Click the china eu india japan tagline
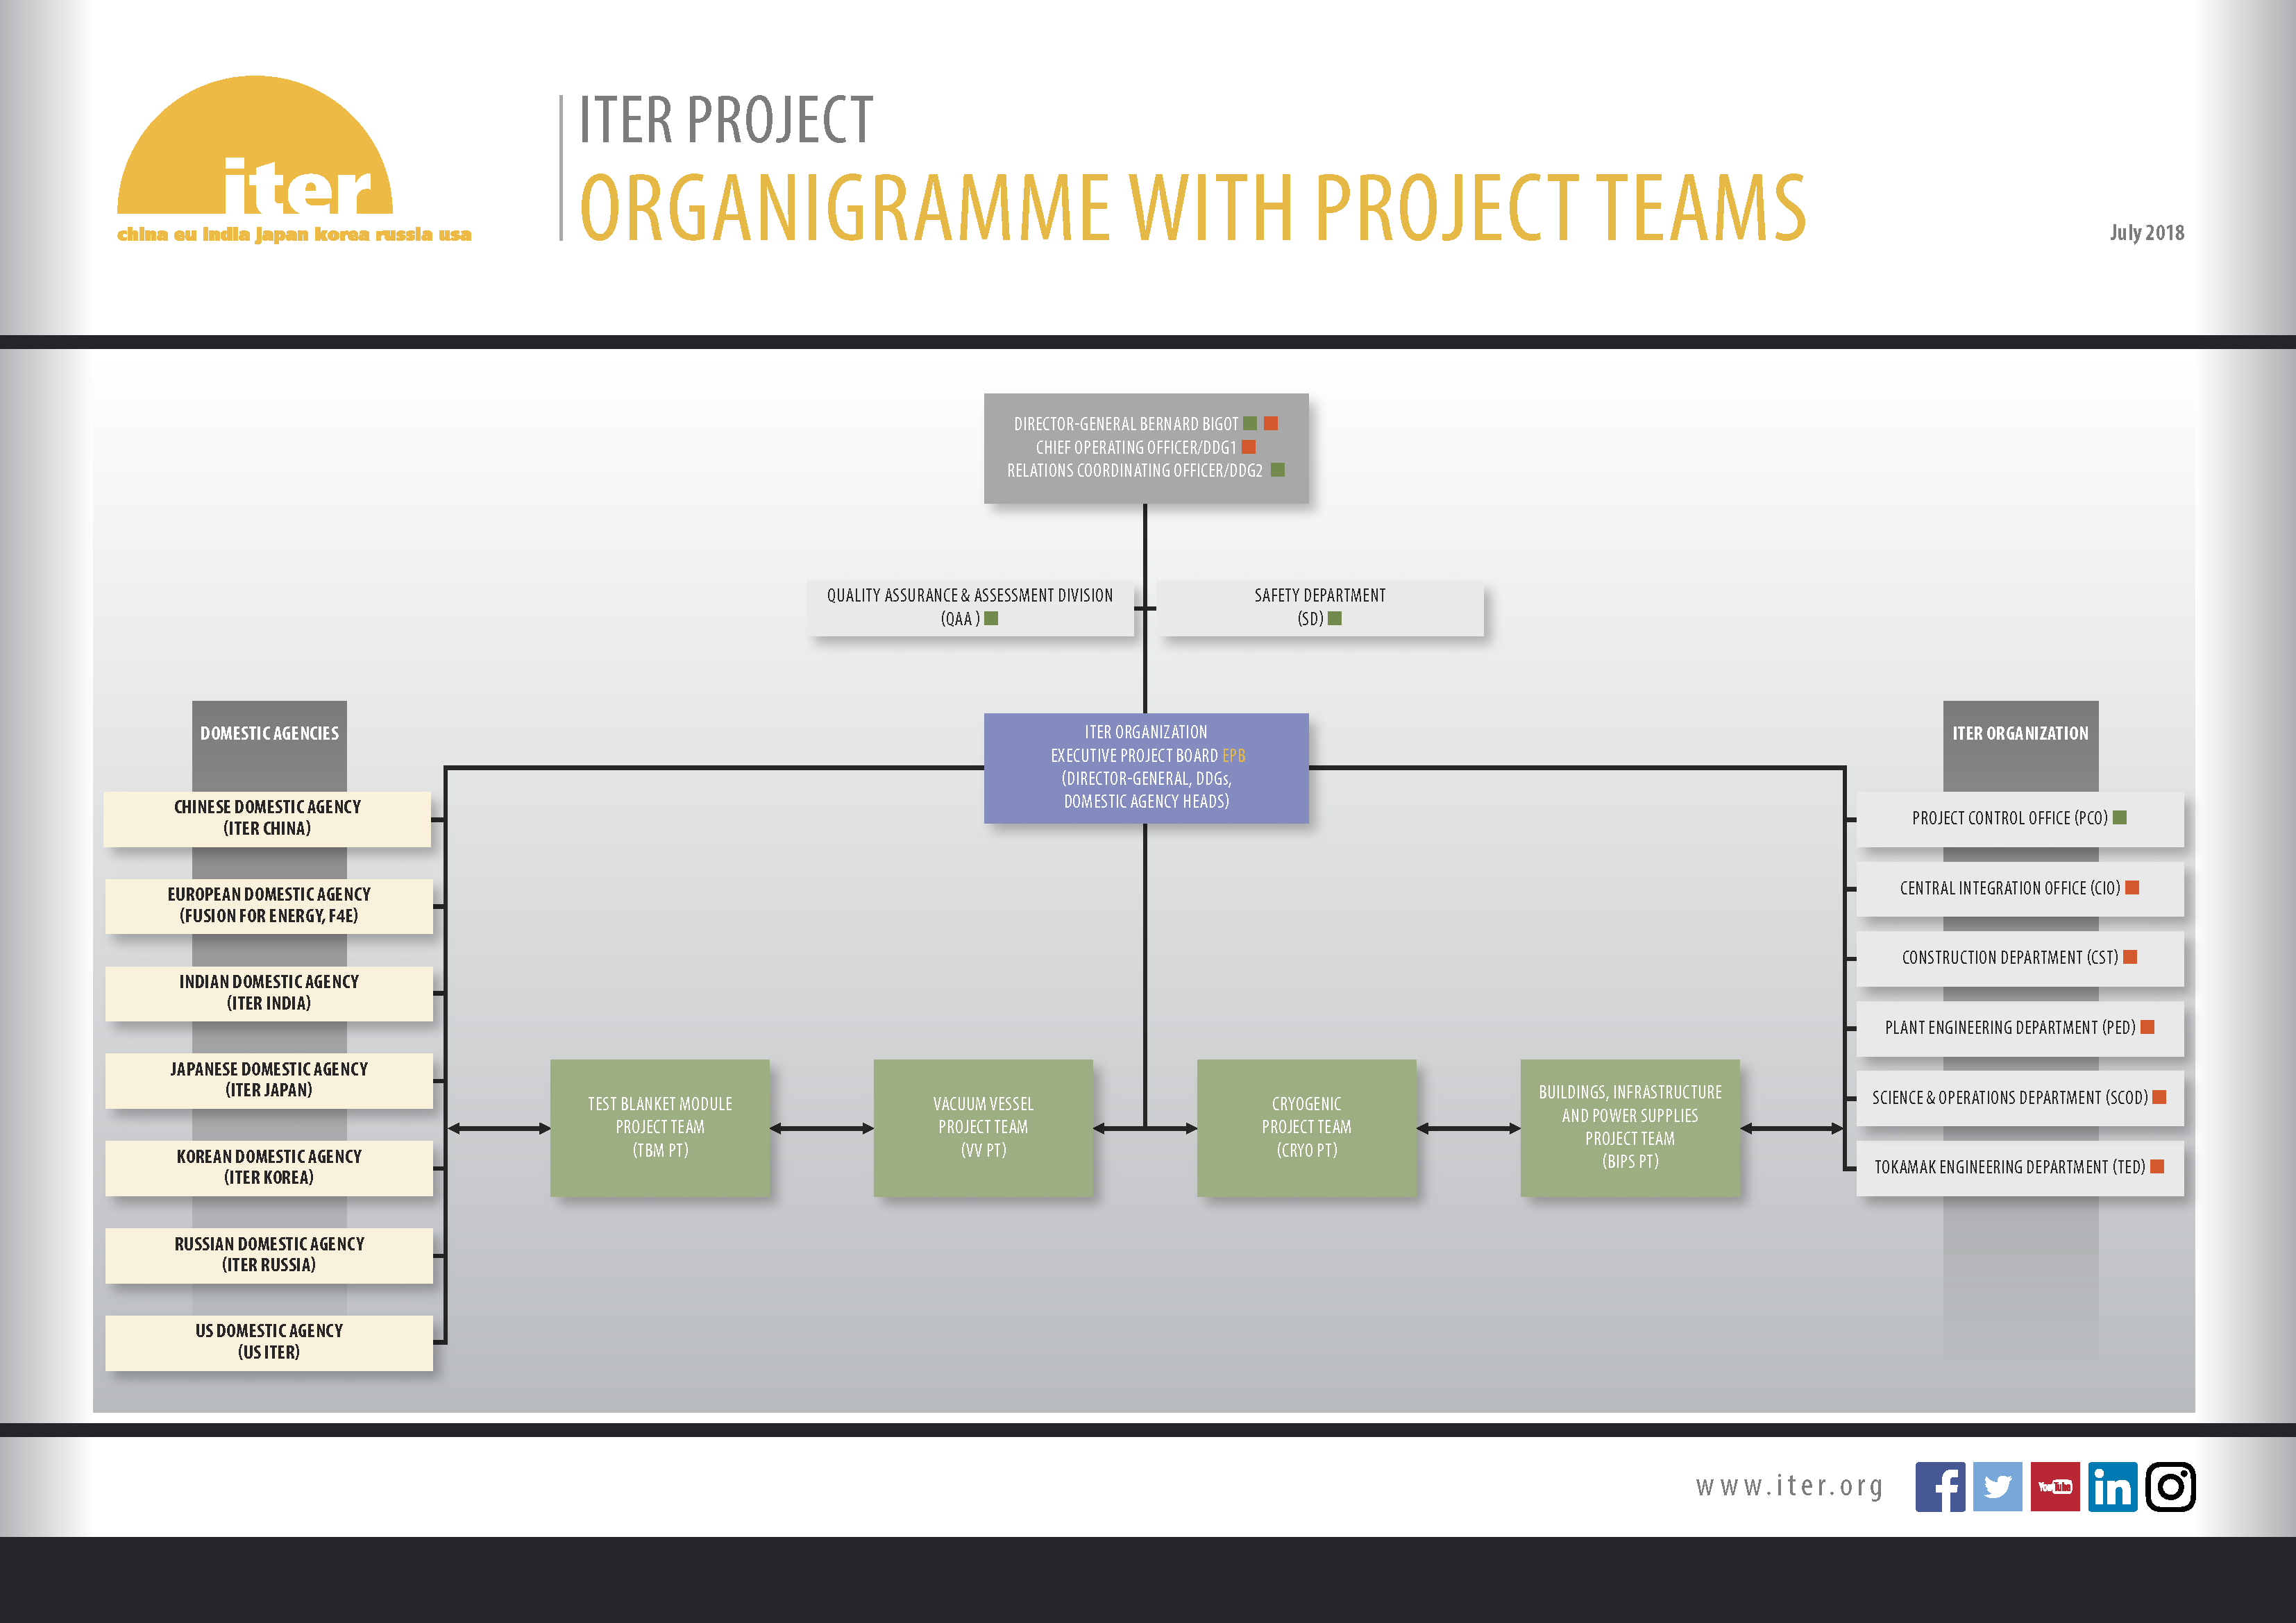The width and height of the screenshot is (2296, 1623). coord(294,234)
